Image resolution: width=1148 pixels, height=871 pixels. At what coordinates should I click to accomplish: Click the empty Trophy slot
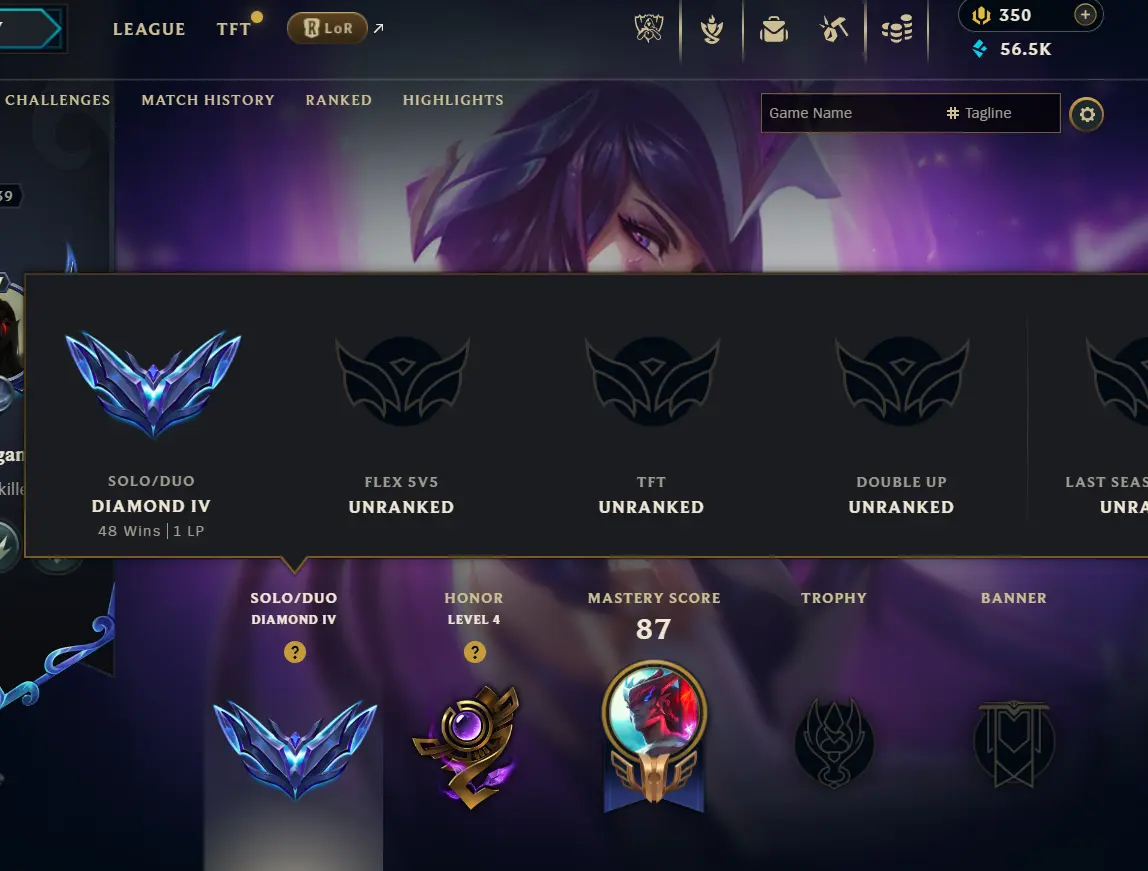(834, 742)
